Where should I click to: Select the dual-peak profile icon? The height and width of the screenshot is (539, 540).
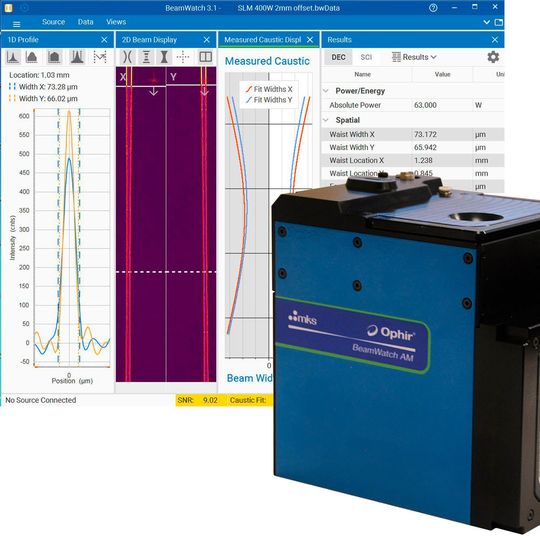point(77,57)
